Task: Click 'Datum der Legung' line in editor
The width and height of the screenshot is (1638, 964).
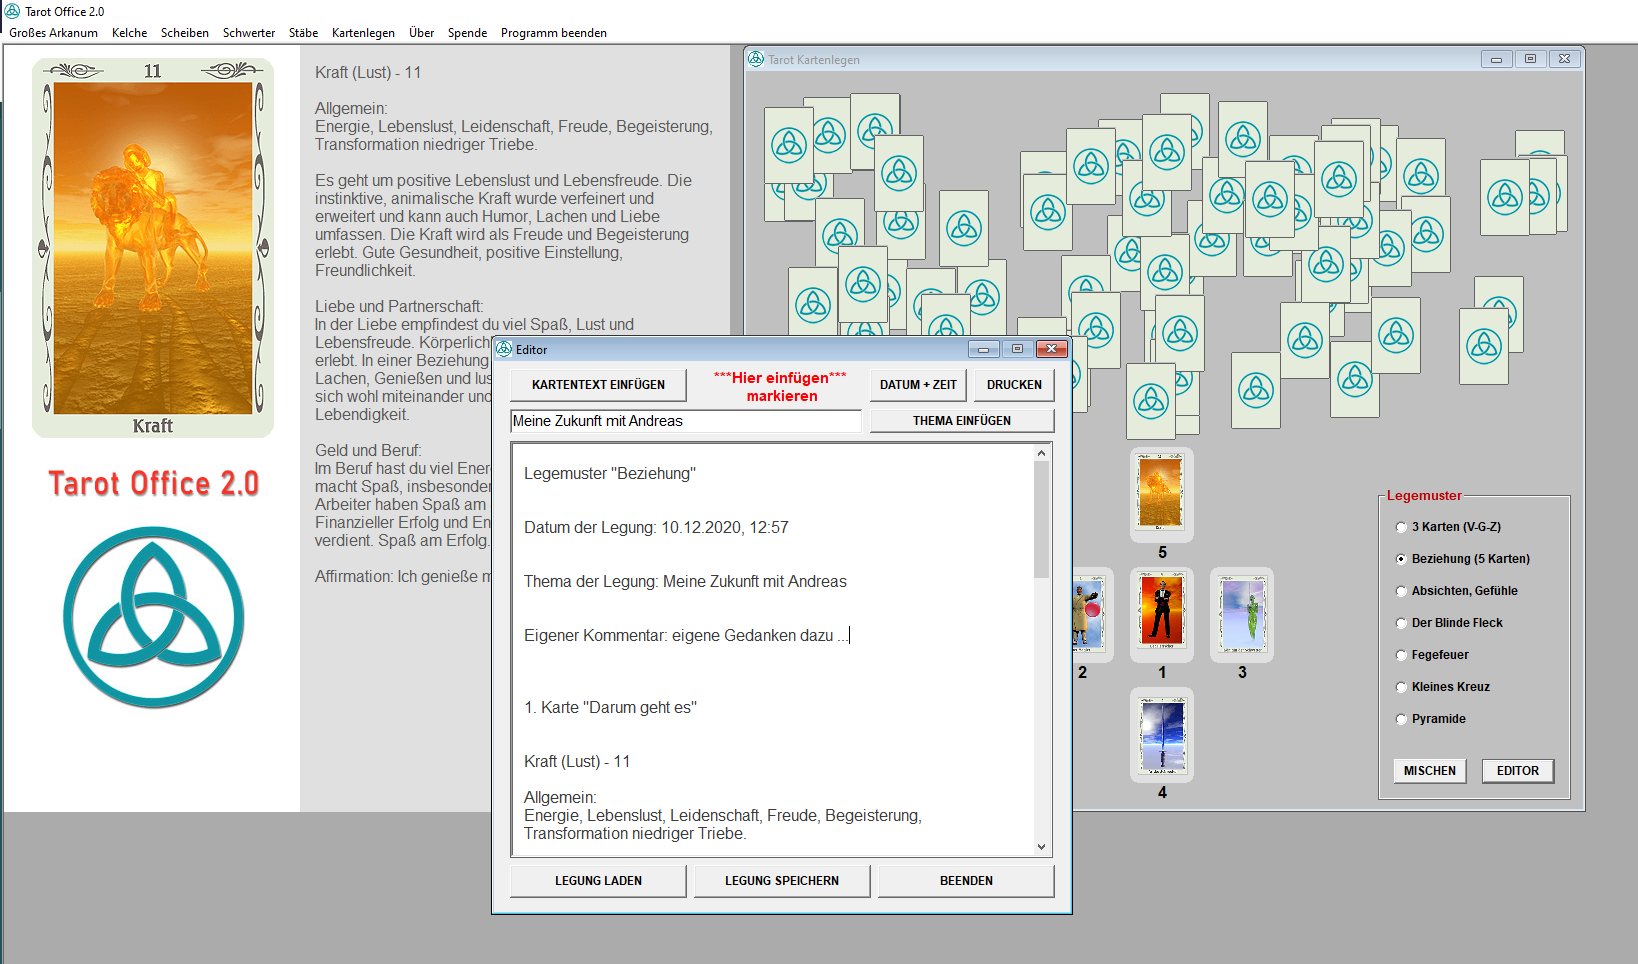Action: pyautogui.click(x=656, y=528)
